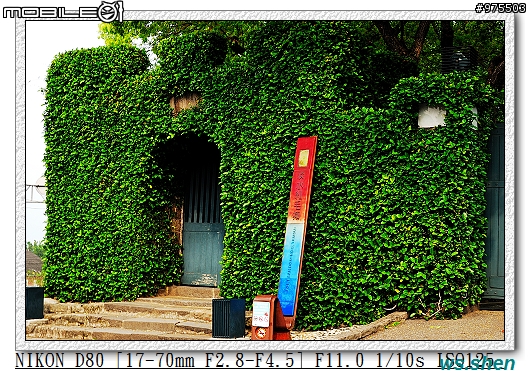Click the "wsshen" signature text

[477, 364]
